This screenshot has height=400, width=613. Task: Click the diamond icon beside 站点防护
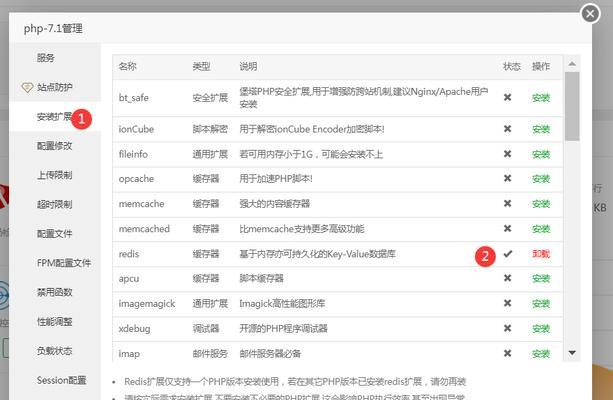click(x=27, y=87)
